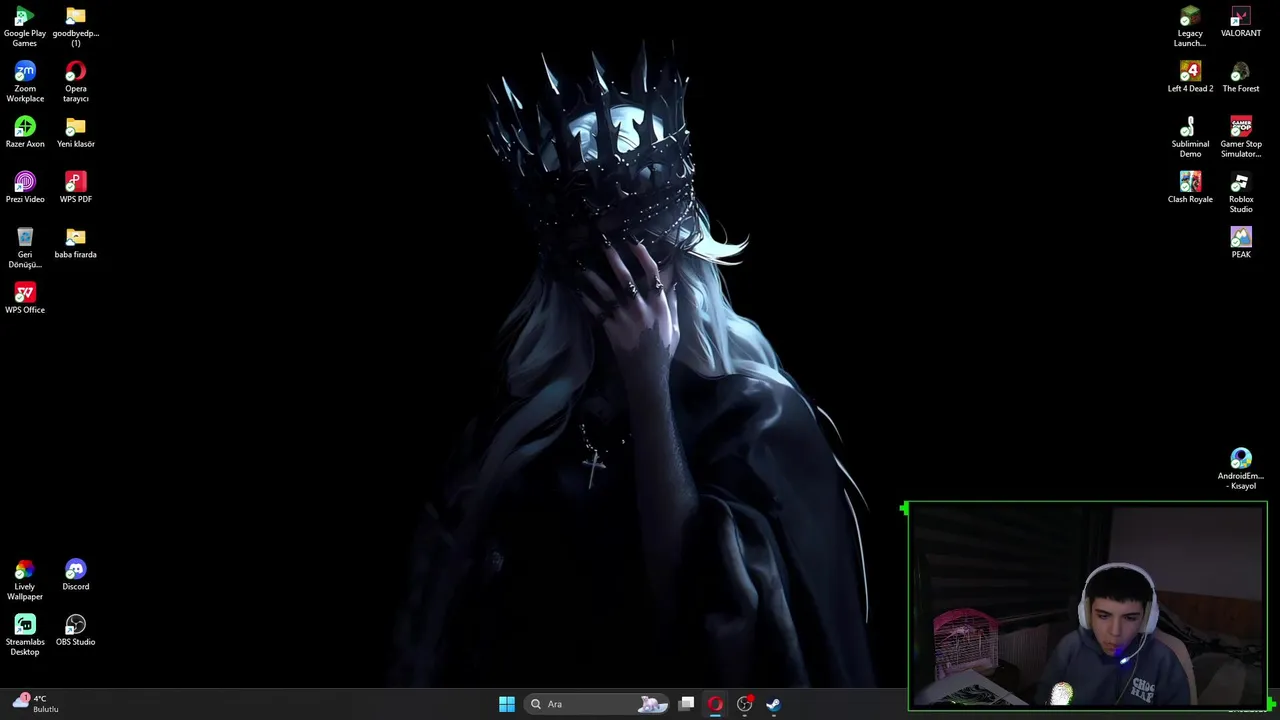Open the Google Play Games desktop icon
The height and width of the screenshot is (720, 1280).
(x=25, y=27)
